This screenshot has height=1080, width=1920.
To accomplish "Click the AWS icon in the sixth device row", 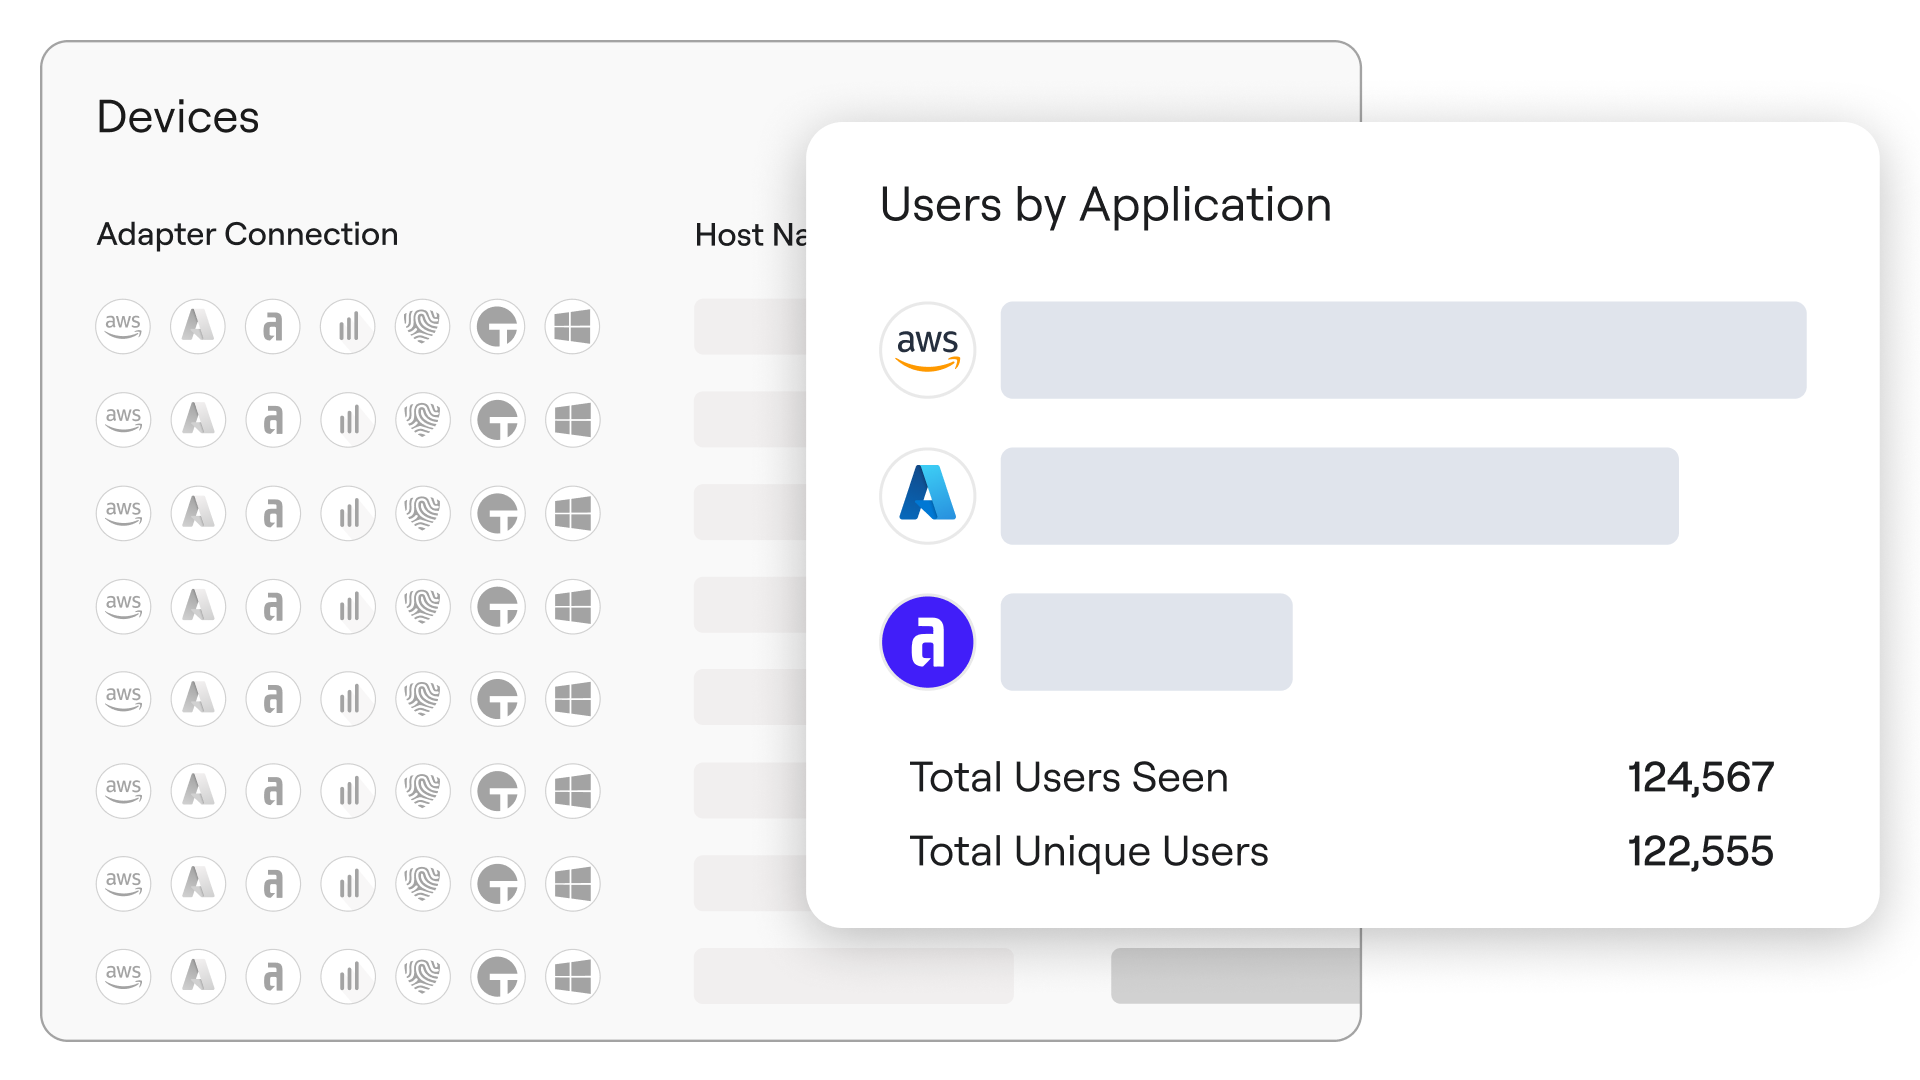I will pos(123,791).
